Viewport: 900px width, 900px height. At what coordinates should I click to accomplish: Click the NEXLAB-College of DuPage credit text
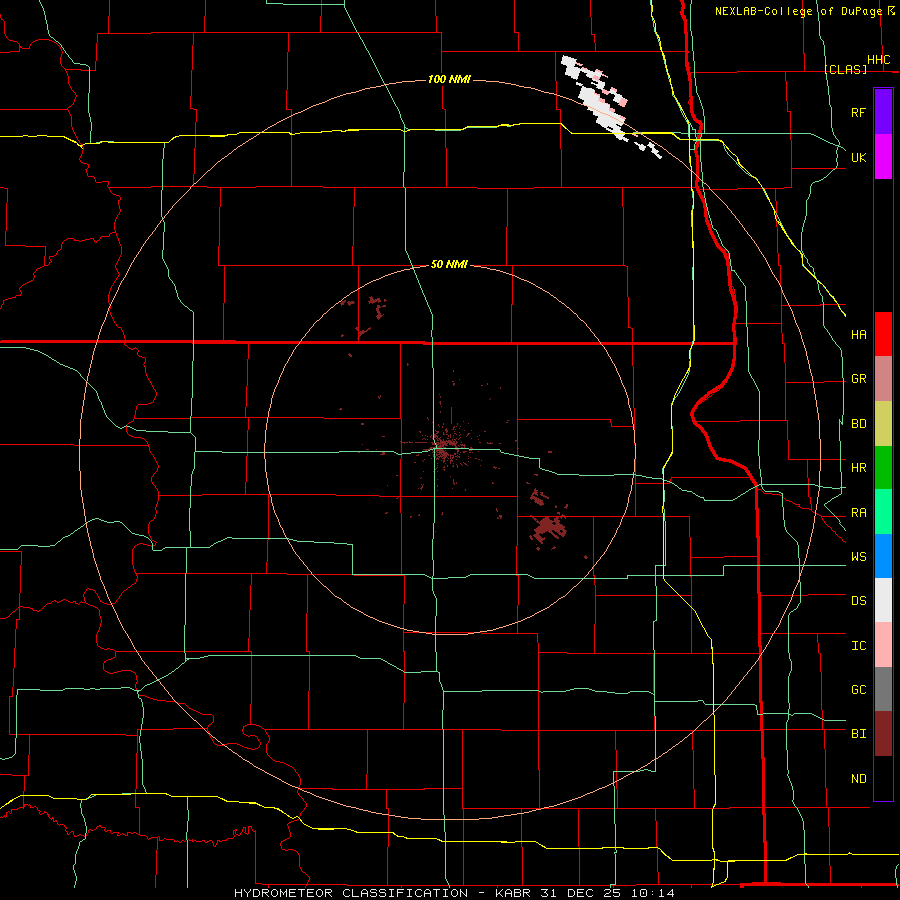798,11
